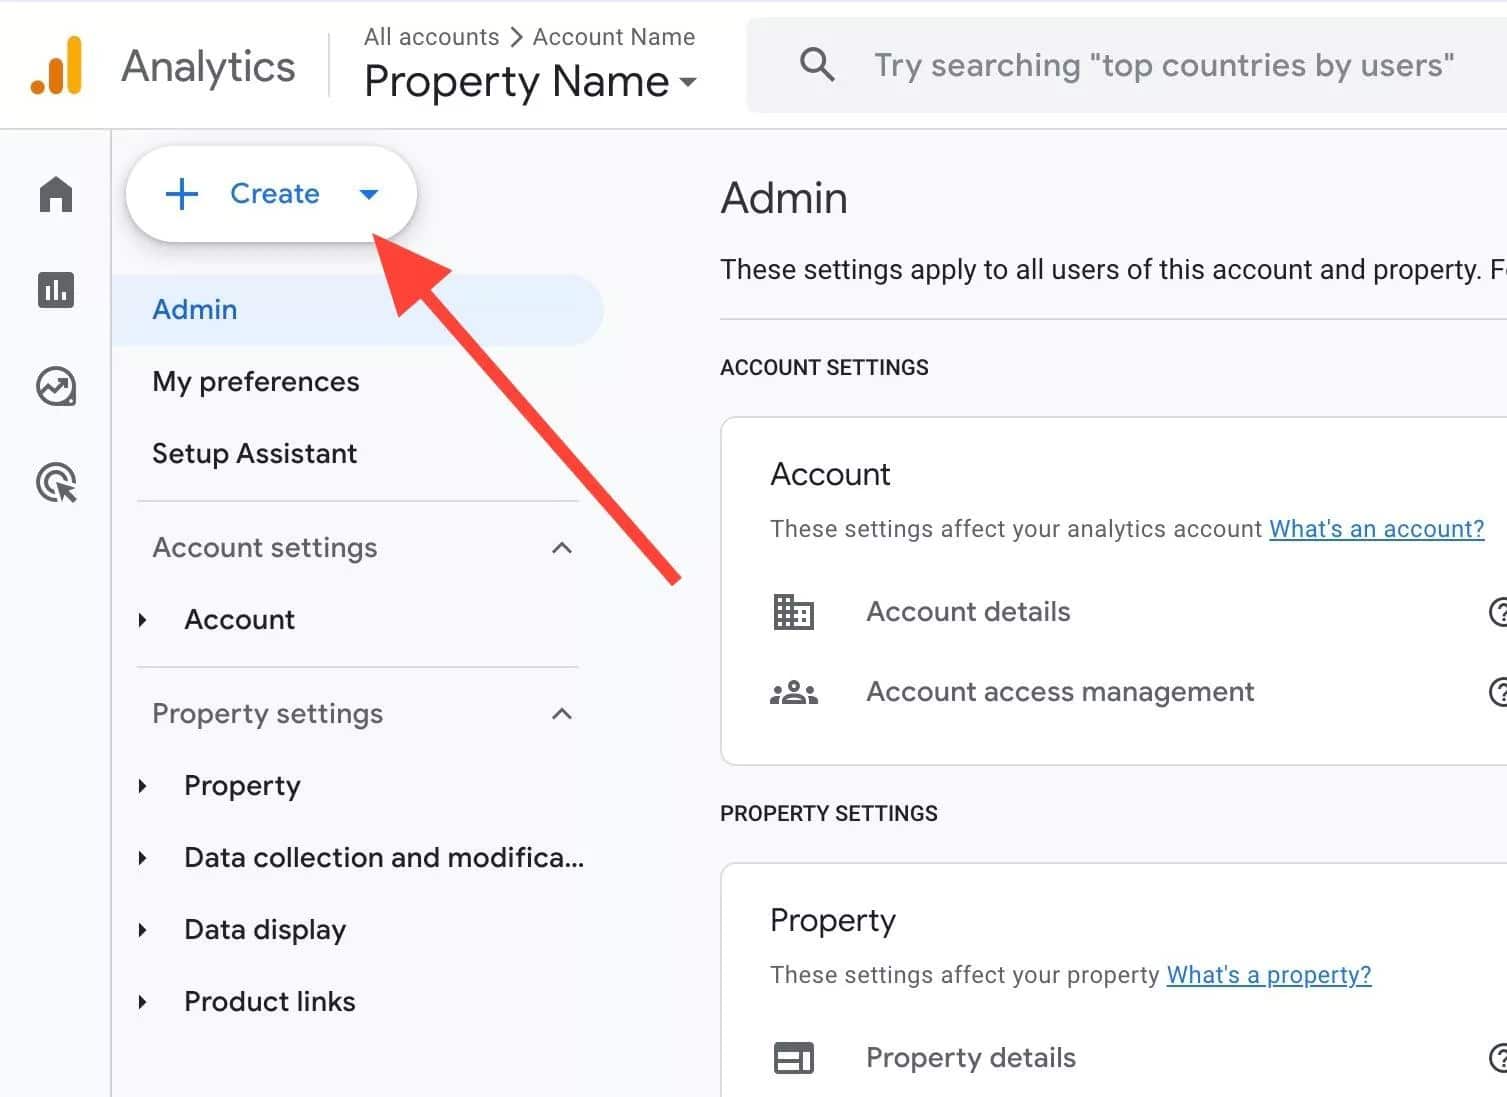Select My preferences in the menu
1507x1097 pixels.
255,382
